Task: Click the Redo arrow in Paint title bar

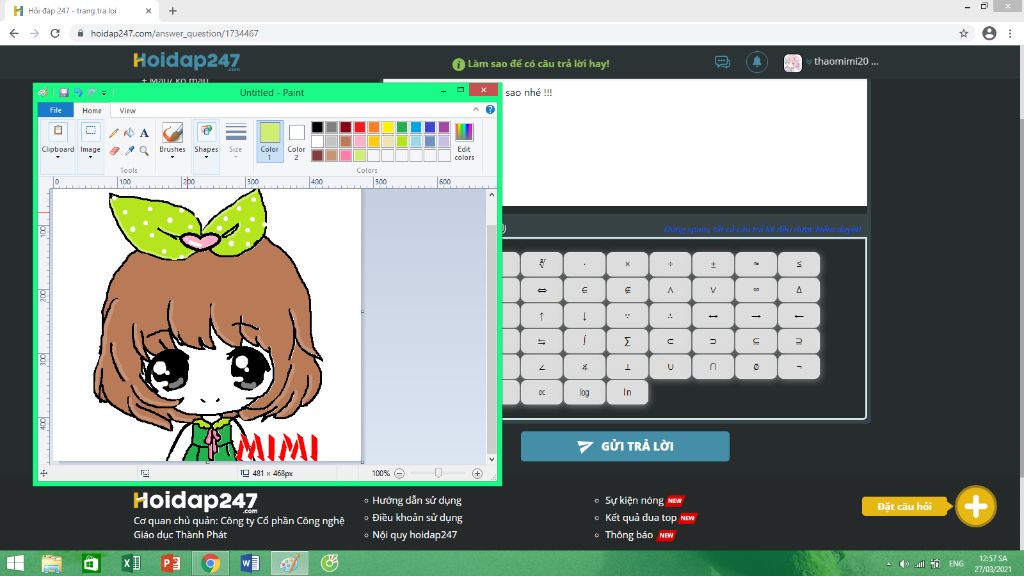Action: [91, 93]
